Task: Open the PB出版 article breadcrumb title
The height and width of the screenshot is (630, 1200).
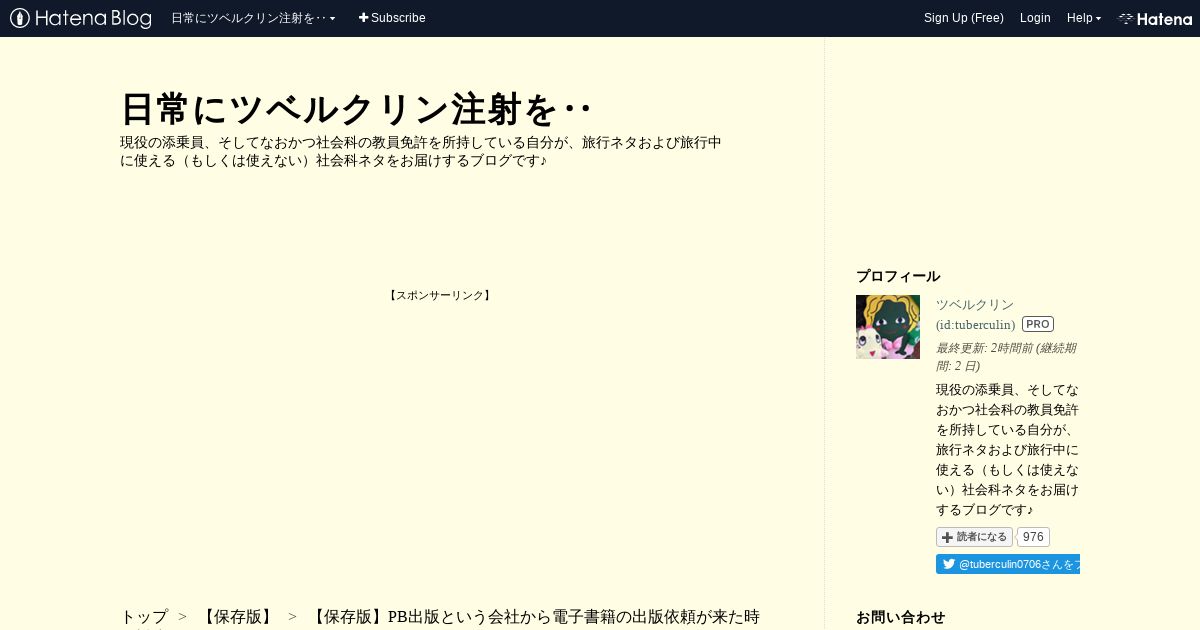Action: [534, 617]
